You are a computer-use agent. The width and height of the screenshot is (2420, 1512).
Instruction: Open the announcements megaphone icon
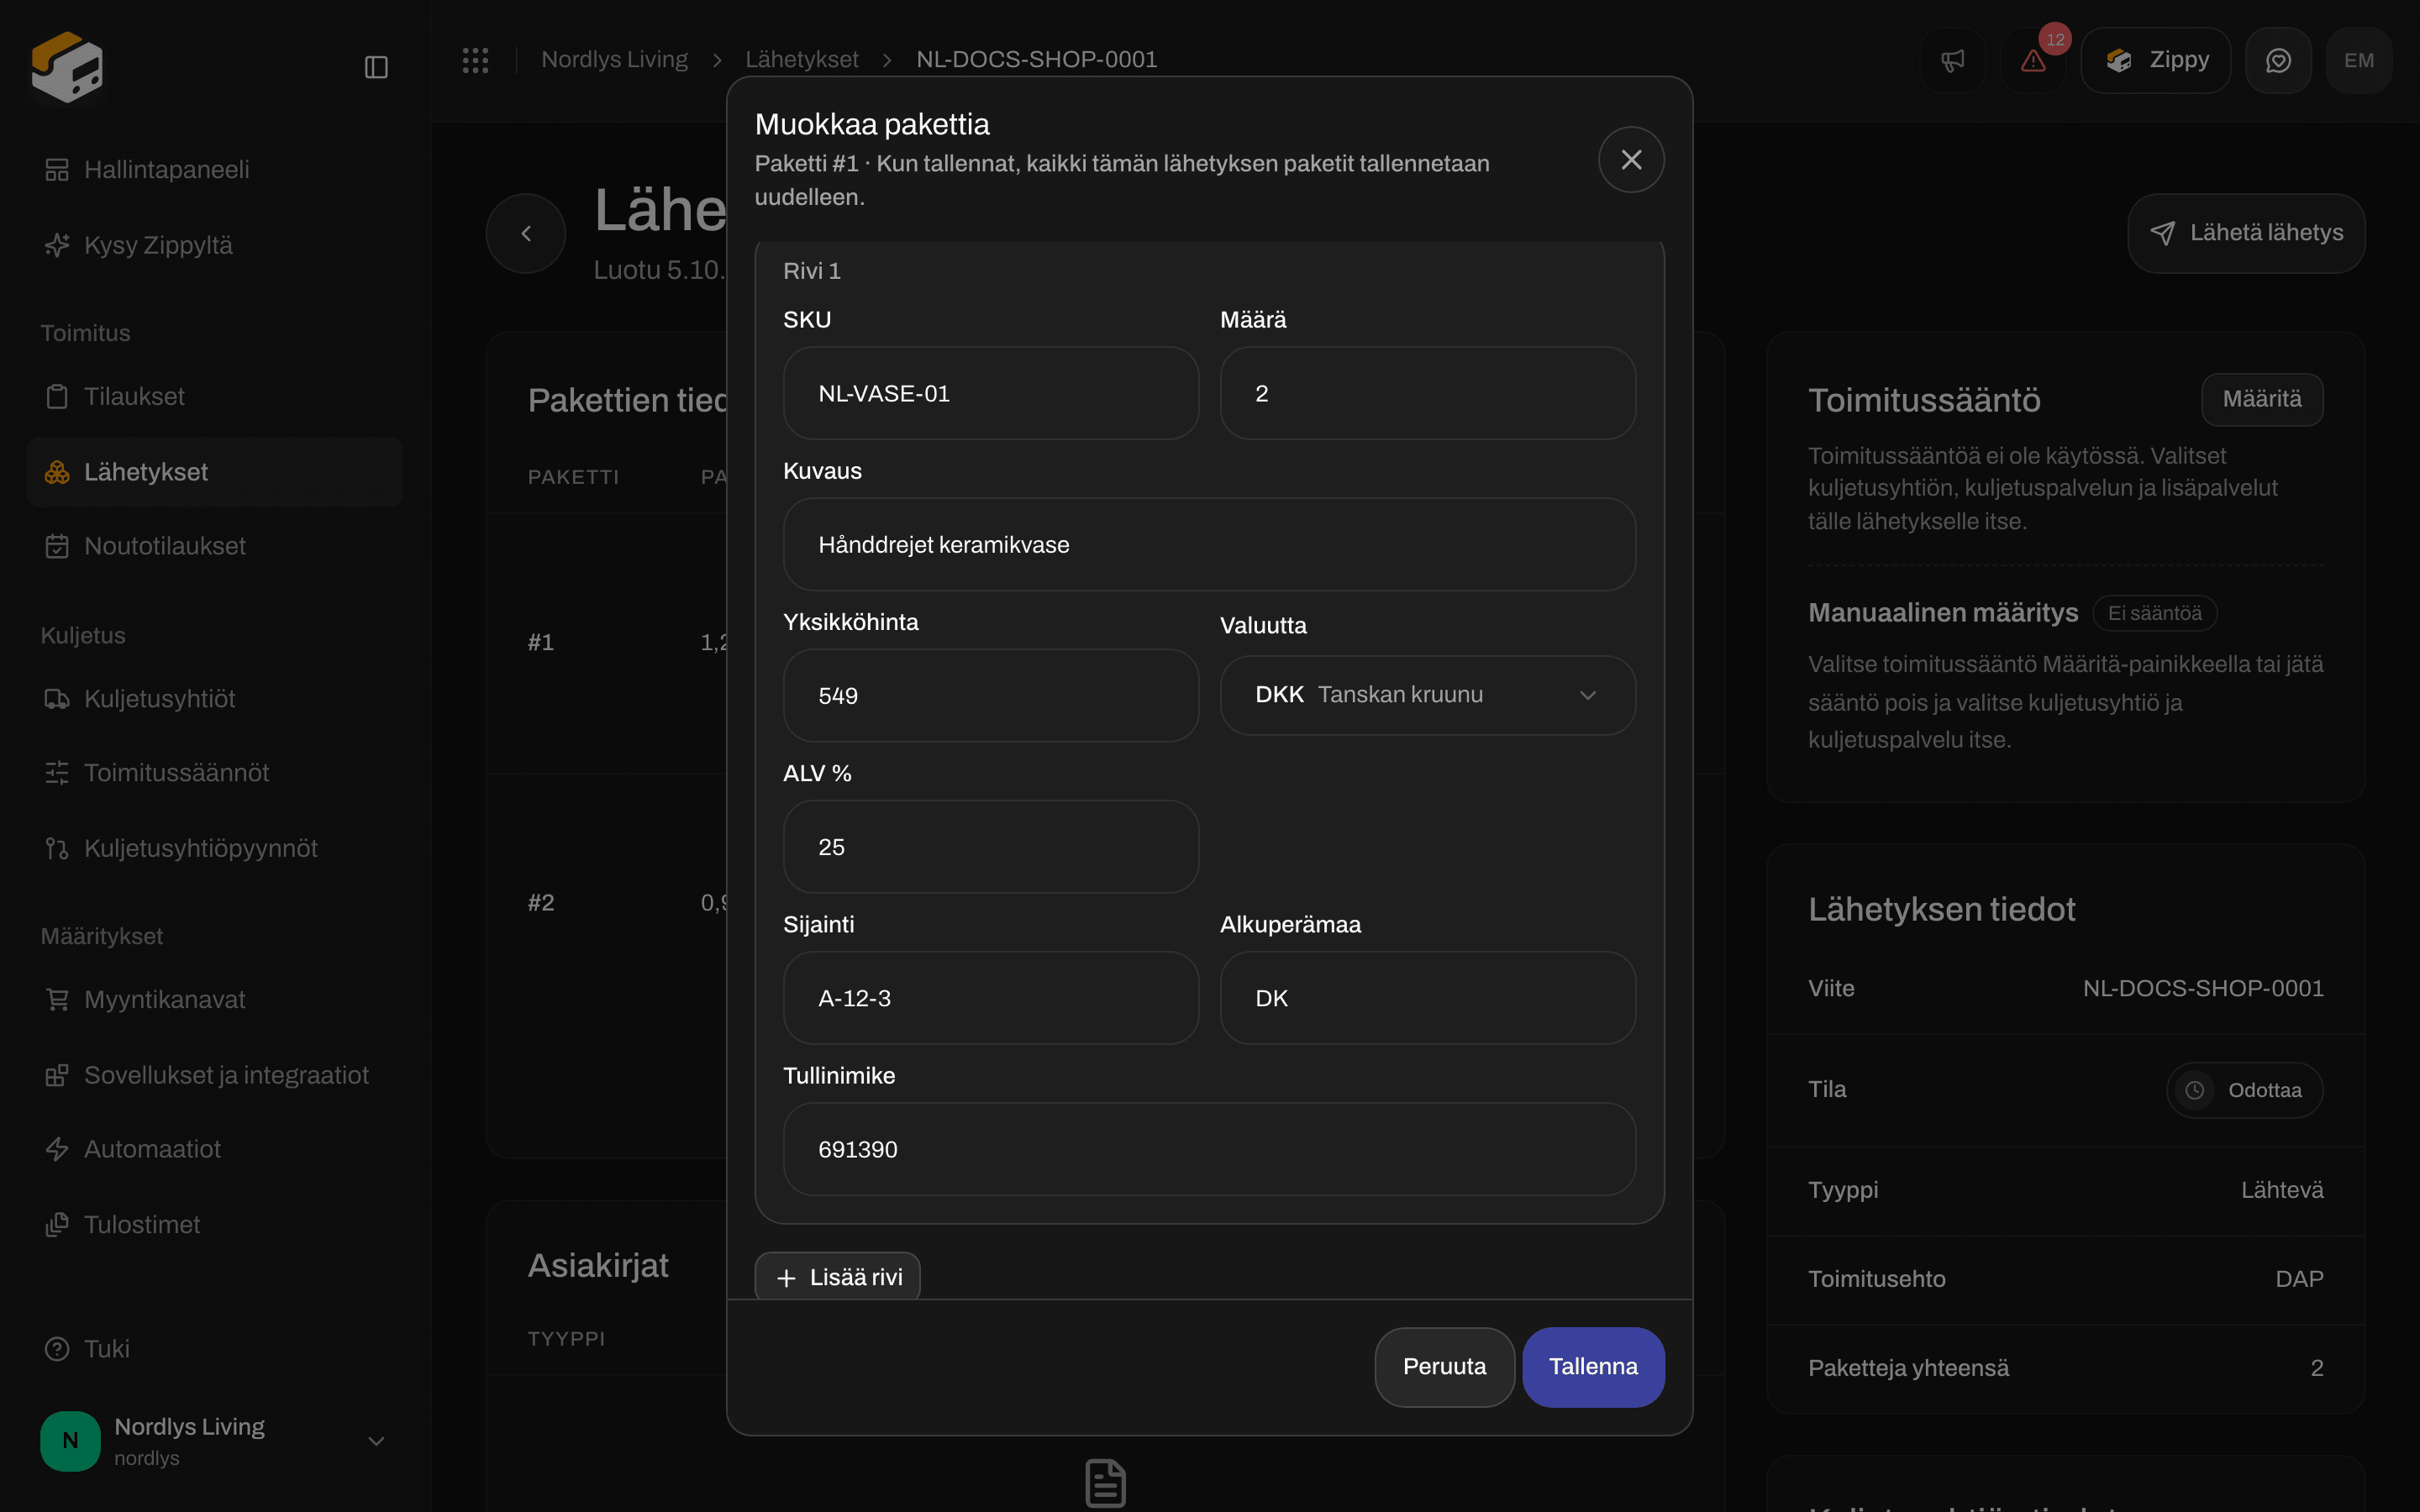pyautogui.click(x=1952, y=61)
